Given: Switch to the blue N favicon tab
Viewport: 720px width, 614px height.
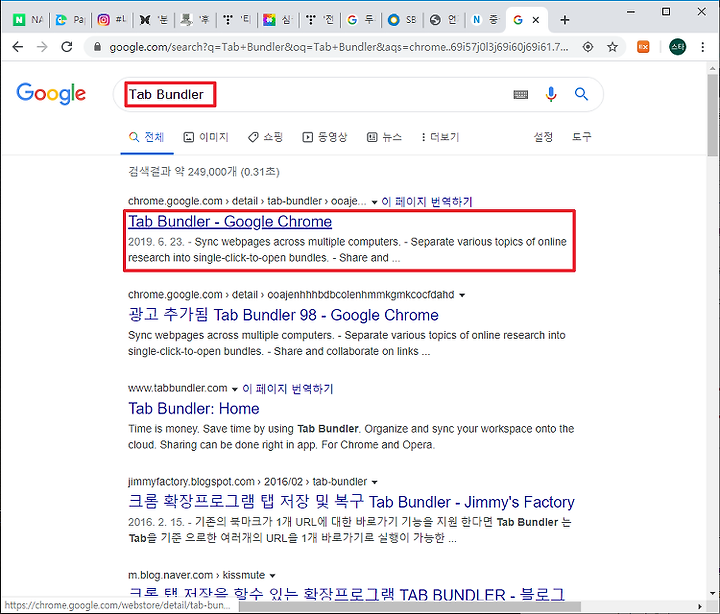Looking at the screenshot, I should 485,20.
